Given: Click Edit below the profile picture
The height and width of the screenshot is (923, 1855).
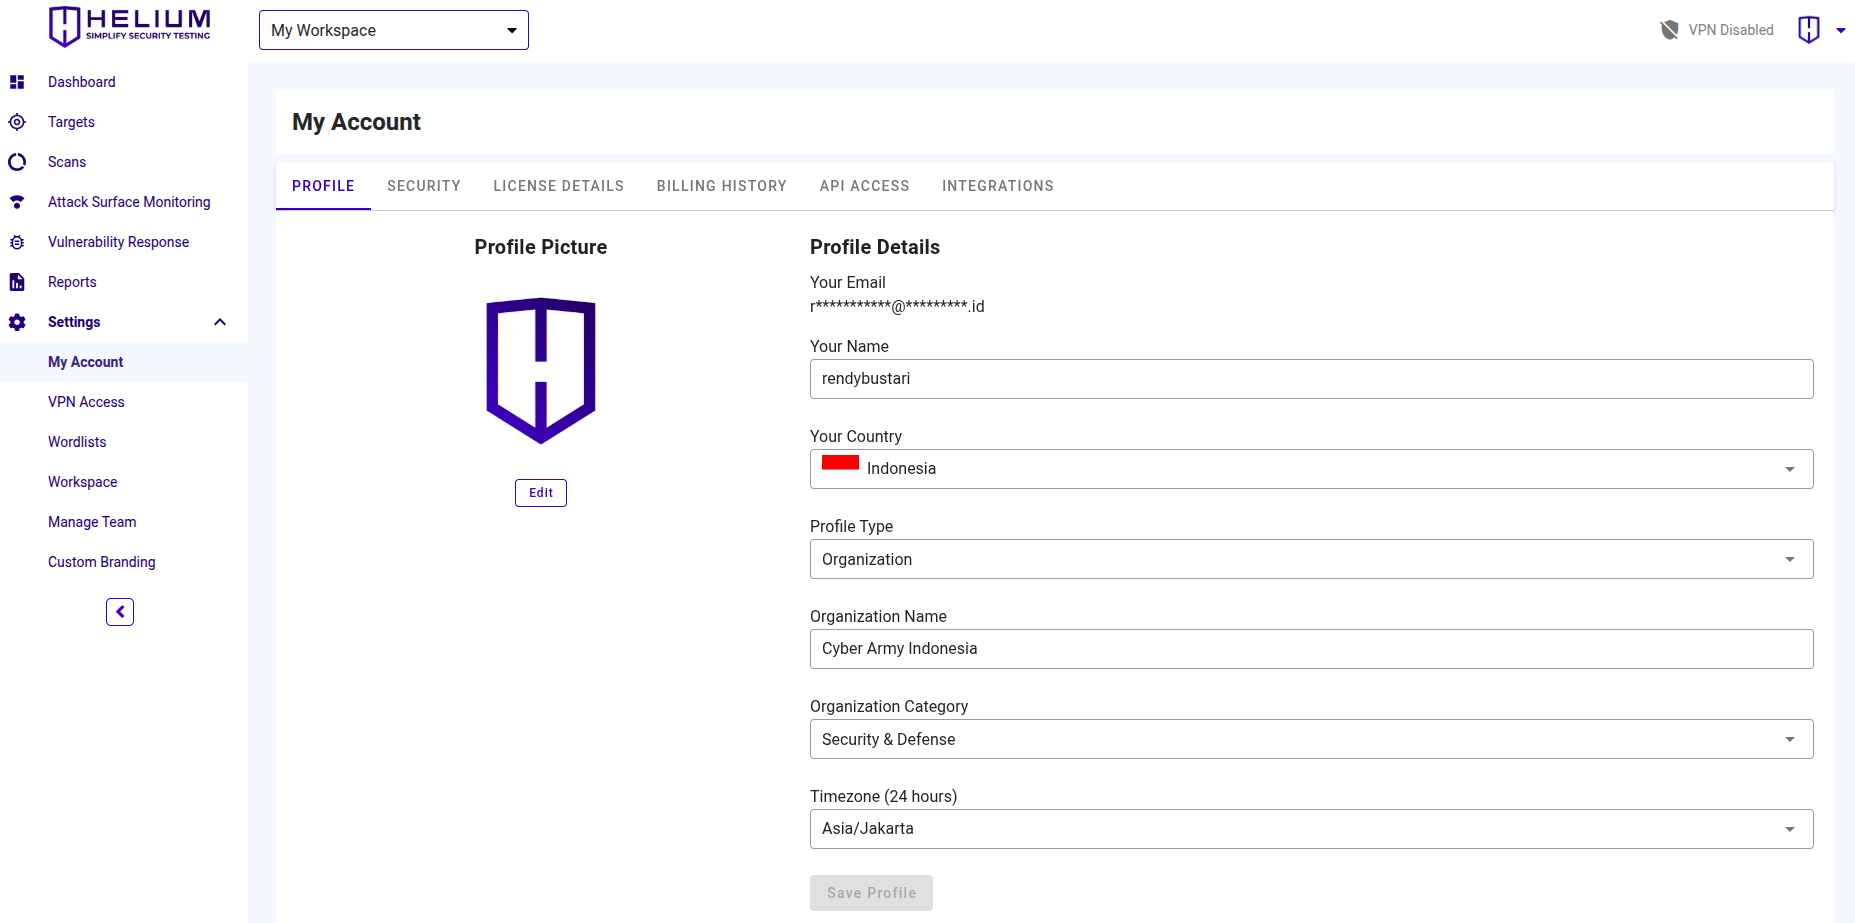Looking at the screenshot, I should pos(540,492).
